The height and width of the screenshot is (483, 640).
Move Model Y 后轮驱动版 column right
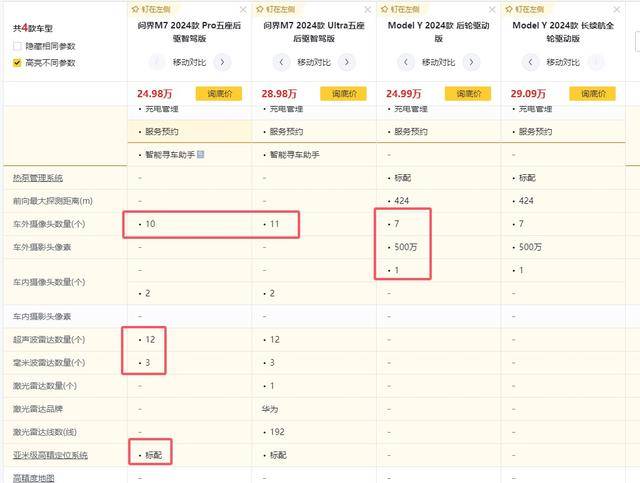click(x=471, y=62)
